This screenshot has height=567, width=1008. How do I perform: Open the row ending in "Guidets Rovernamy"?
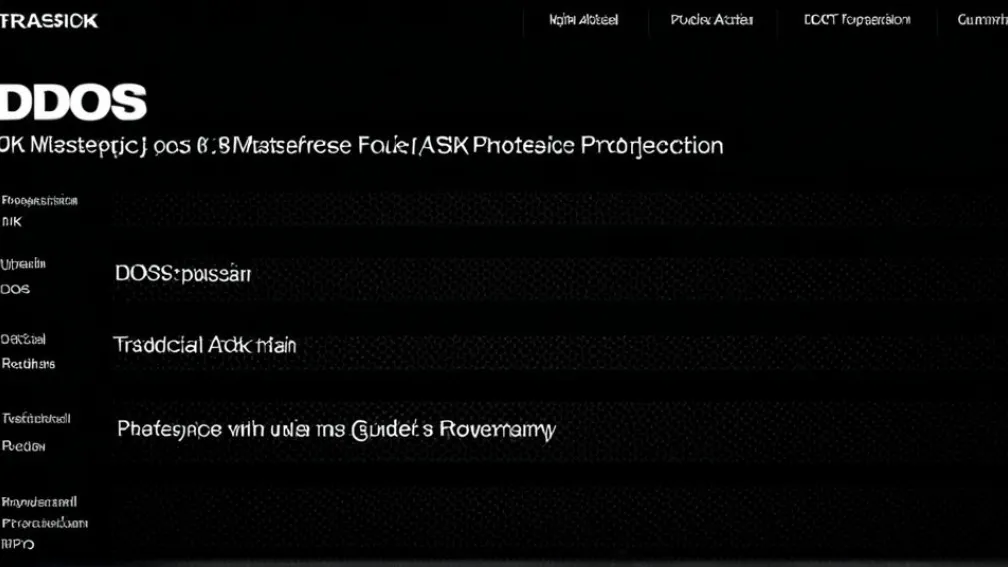(336, 430)
